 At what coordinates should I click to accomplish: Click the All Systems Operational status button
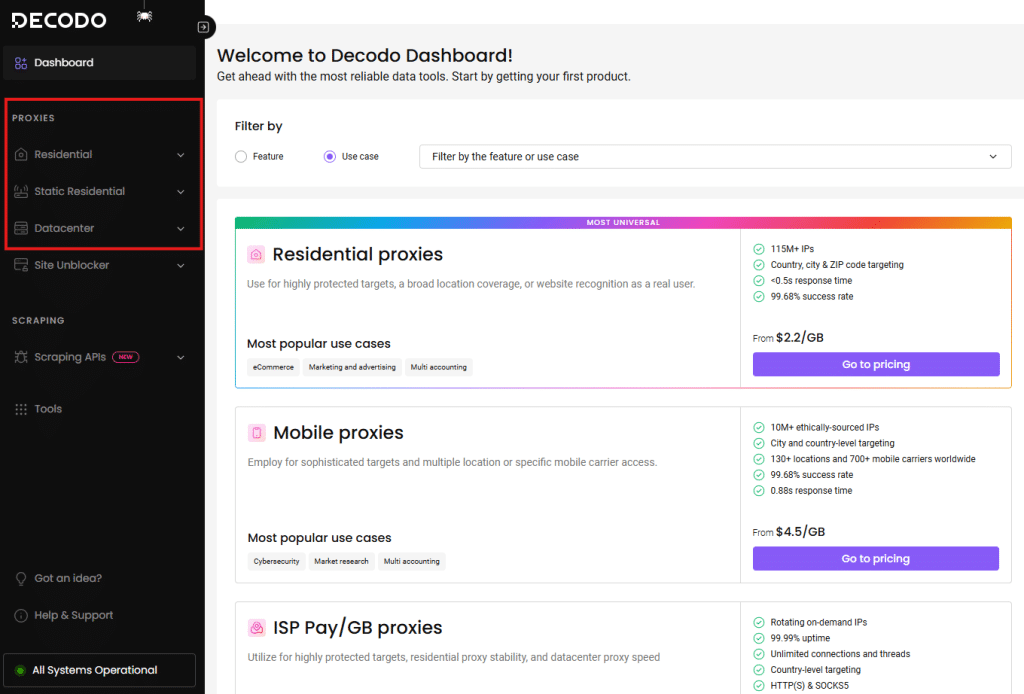(99, 670)
